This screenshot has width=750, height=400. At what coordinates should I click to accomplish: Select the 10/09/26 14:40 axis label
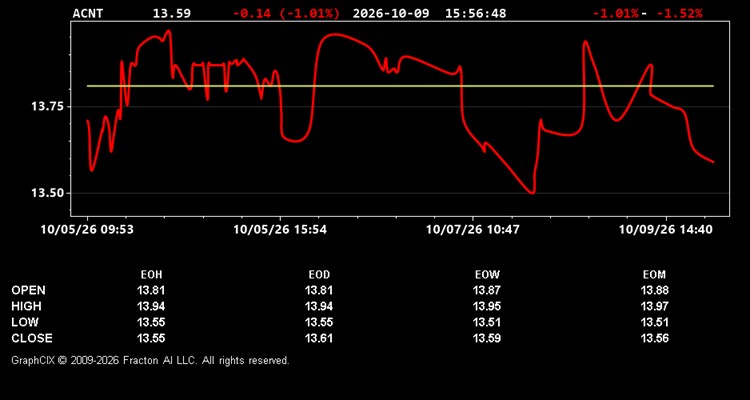(665, 230)
